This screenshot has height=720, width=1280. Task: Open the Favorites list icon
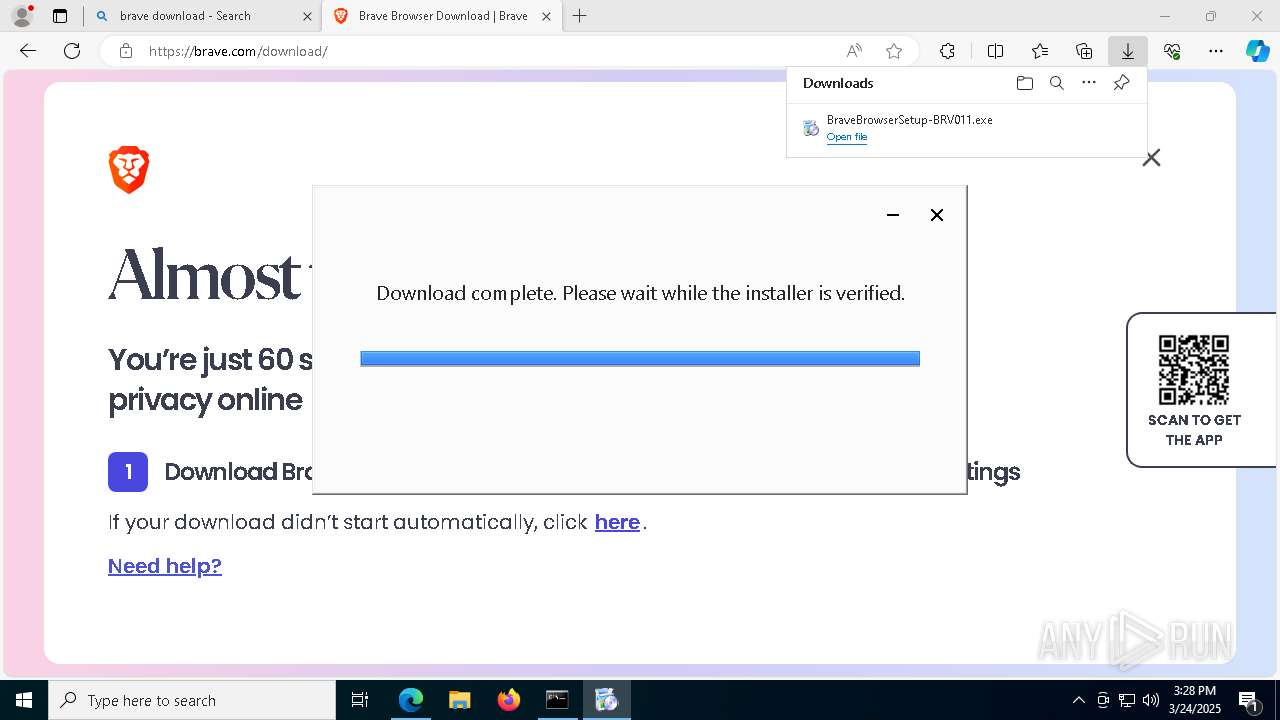tap(1040, 51)
